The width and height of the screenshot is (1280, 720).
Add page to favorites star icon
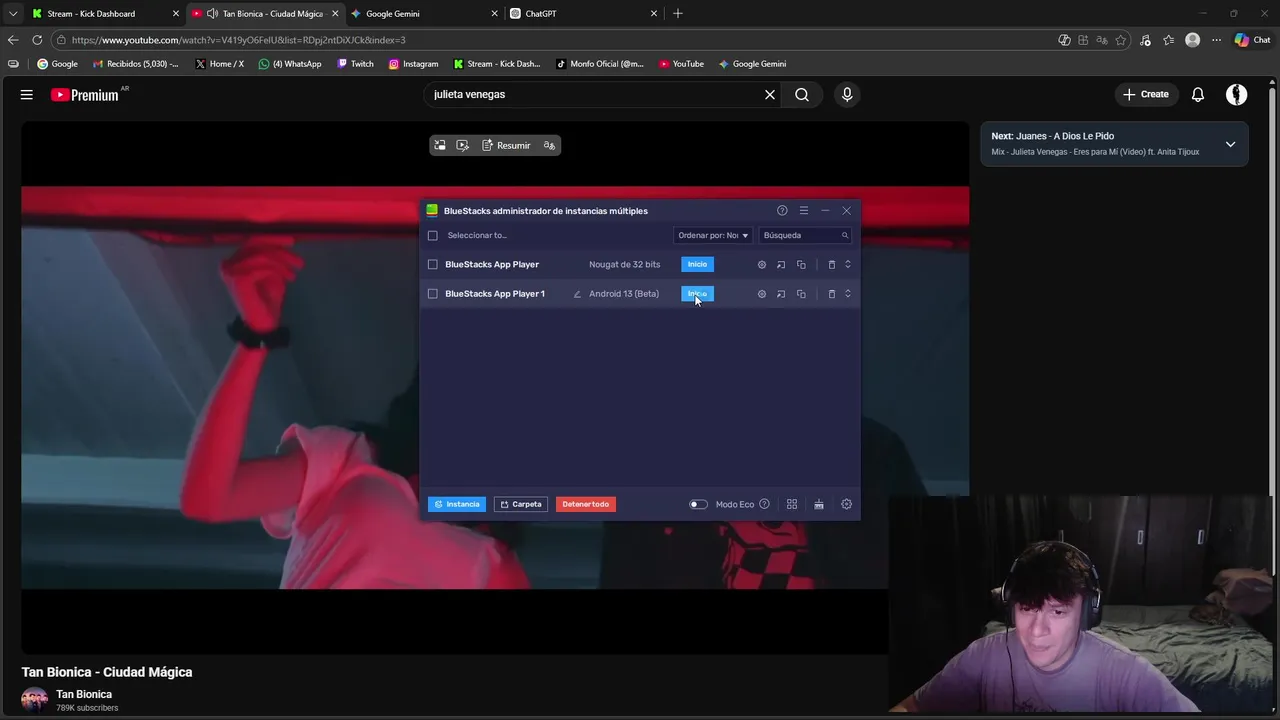click(1121, 40)
